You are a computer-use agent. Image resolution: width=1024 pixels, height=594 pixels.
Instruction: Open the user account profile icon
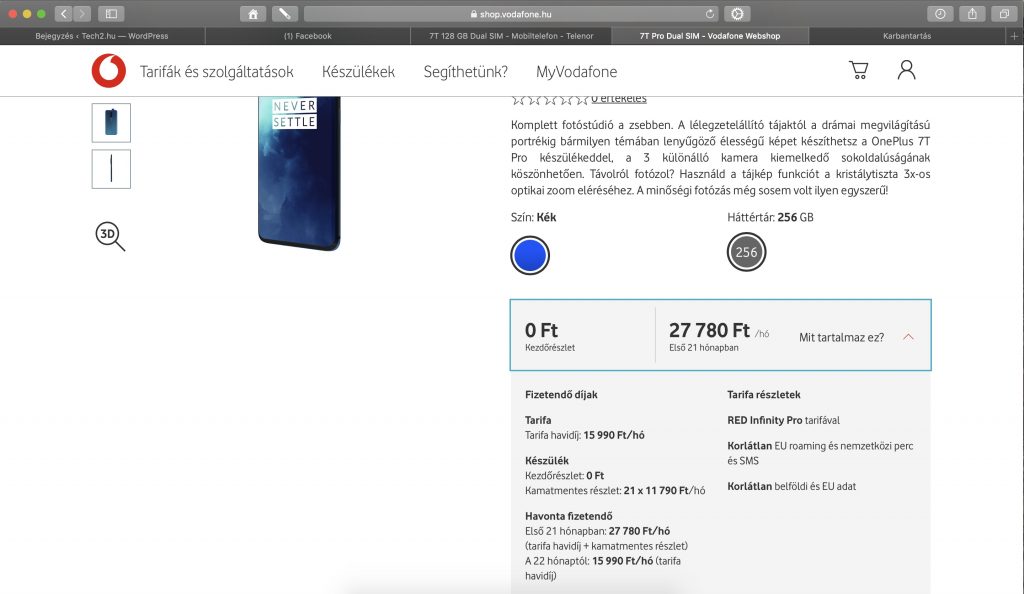906,70
